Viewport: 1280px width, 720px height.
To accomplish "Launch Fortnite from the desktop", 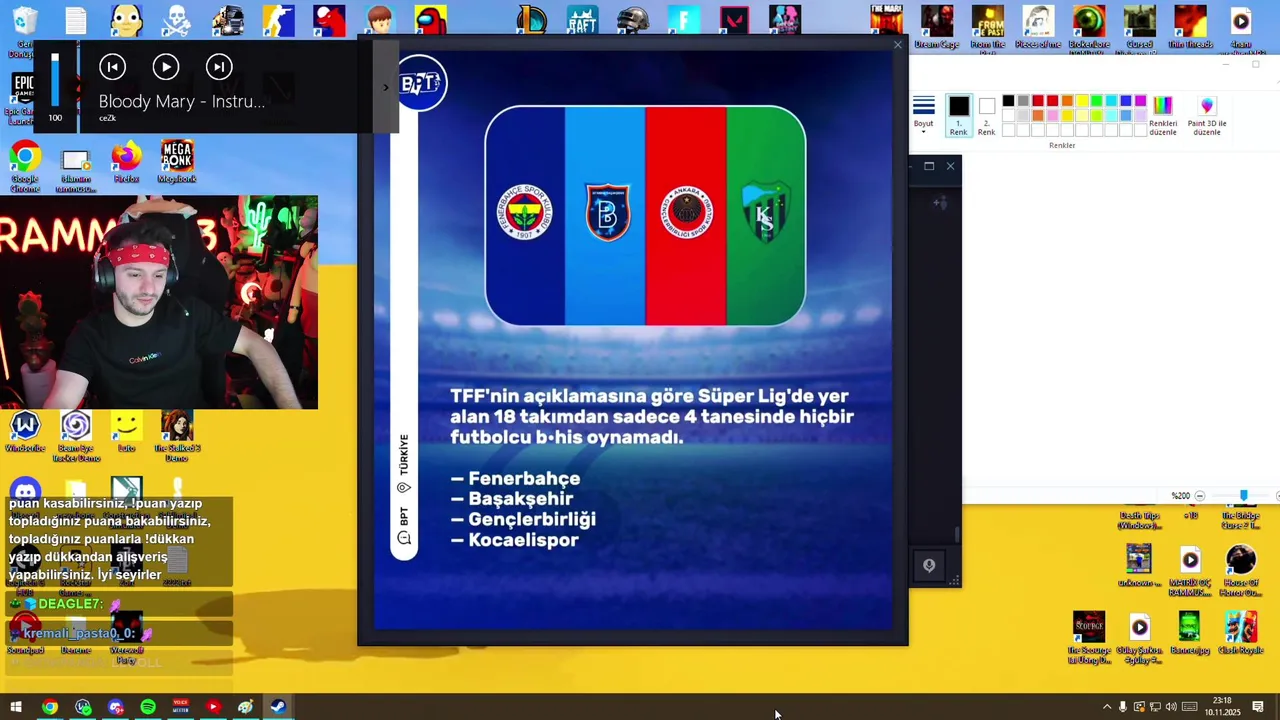I will coord(684,20).
